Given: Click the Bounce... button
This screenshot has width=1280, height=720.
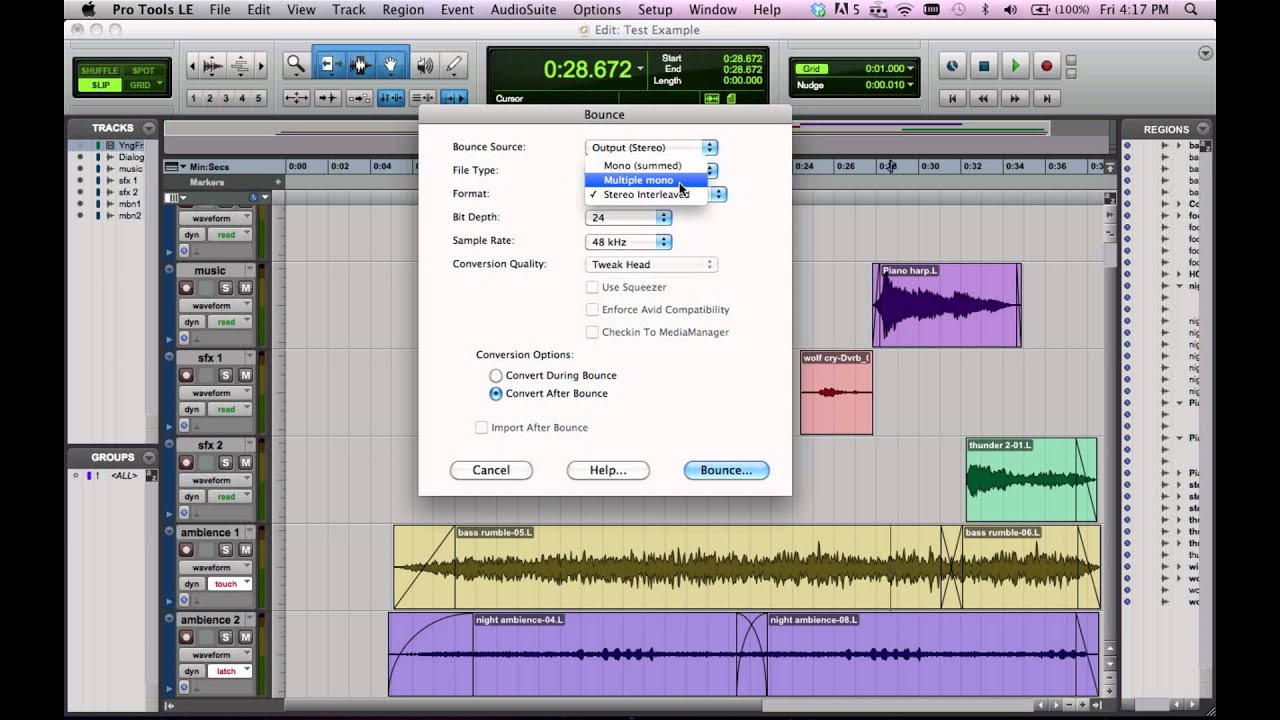Looking at the screenshot, I should 726,470.
